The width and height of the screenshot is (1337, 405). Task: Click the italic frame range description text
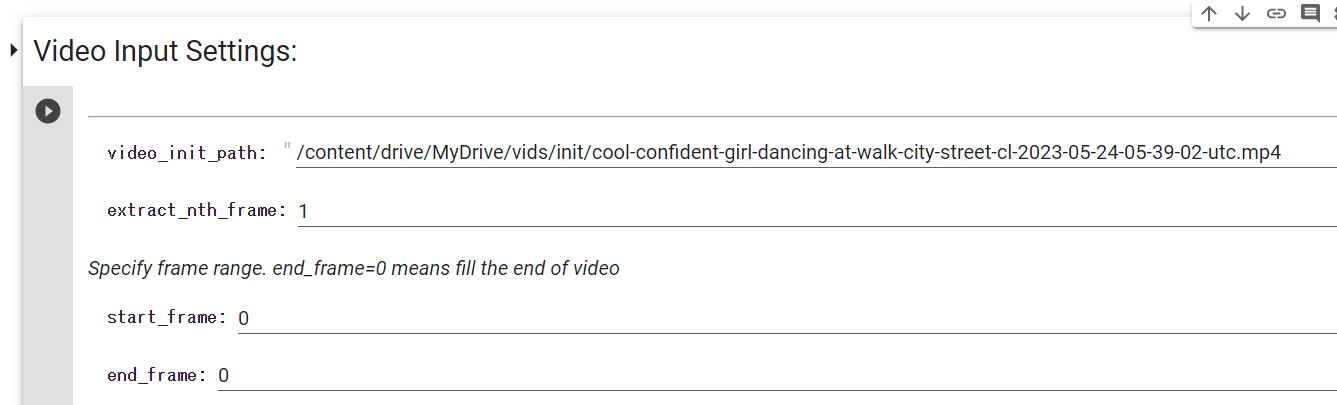click(354, 268)
